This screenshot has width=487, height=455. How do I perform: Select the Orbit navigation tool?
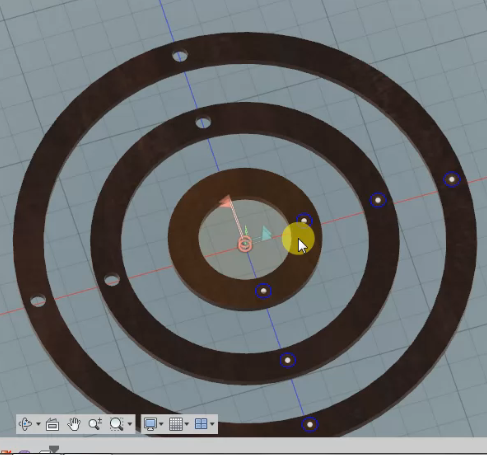pos(26,424)
